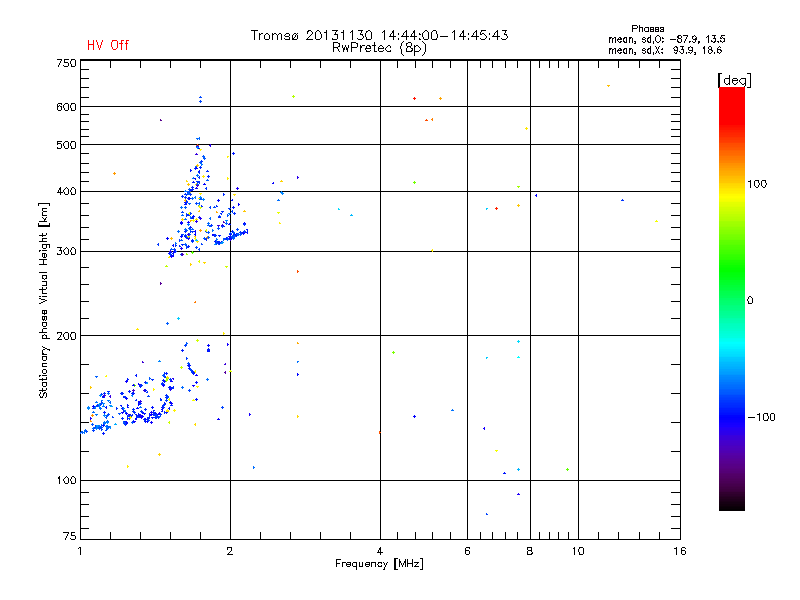The height and width of the screenshot is (600, 800).
Task: Click the y-axis '500' tick label
Action: coord(66,145)
